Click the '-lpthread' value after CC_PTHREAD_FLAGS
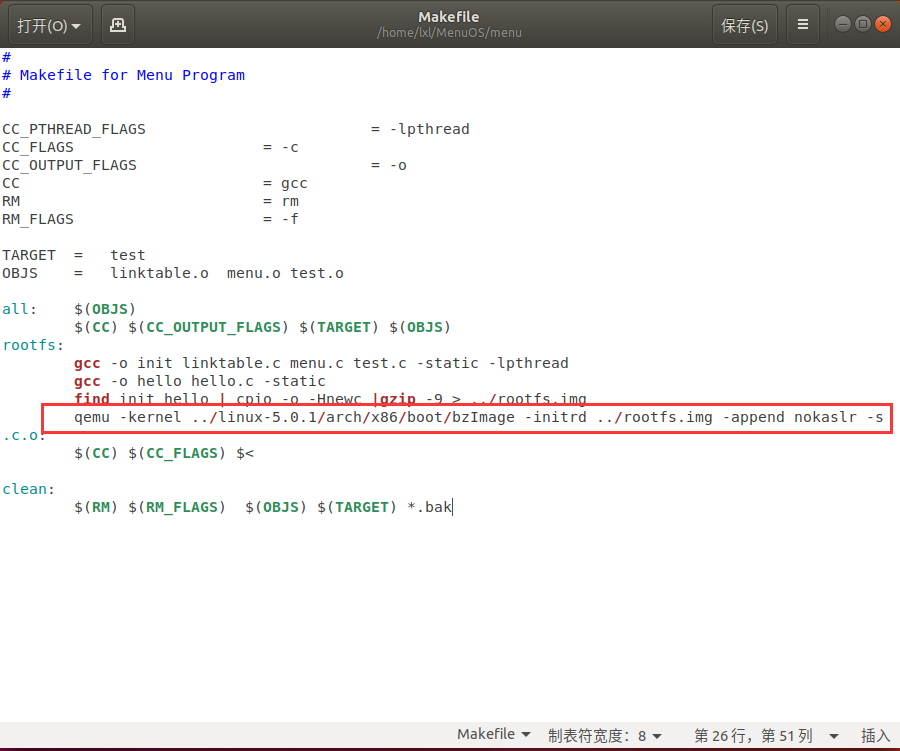The width and height of the screenshot is (900, 751). (429, 129)
